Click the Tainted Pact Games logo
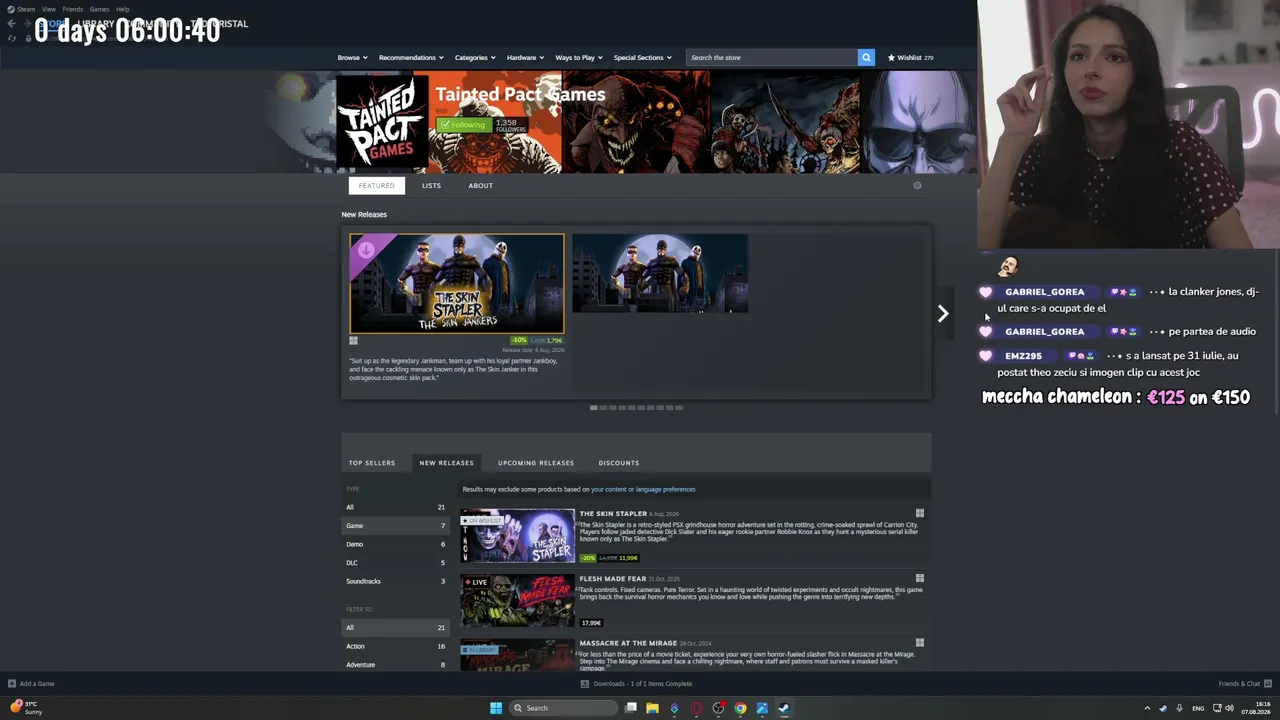Screen dimensions: 1280x720 [382, 123]
